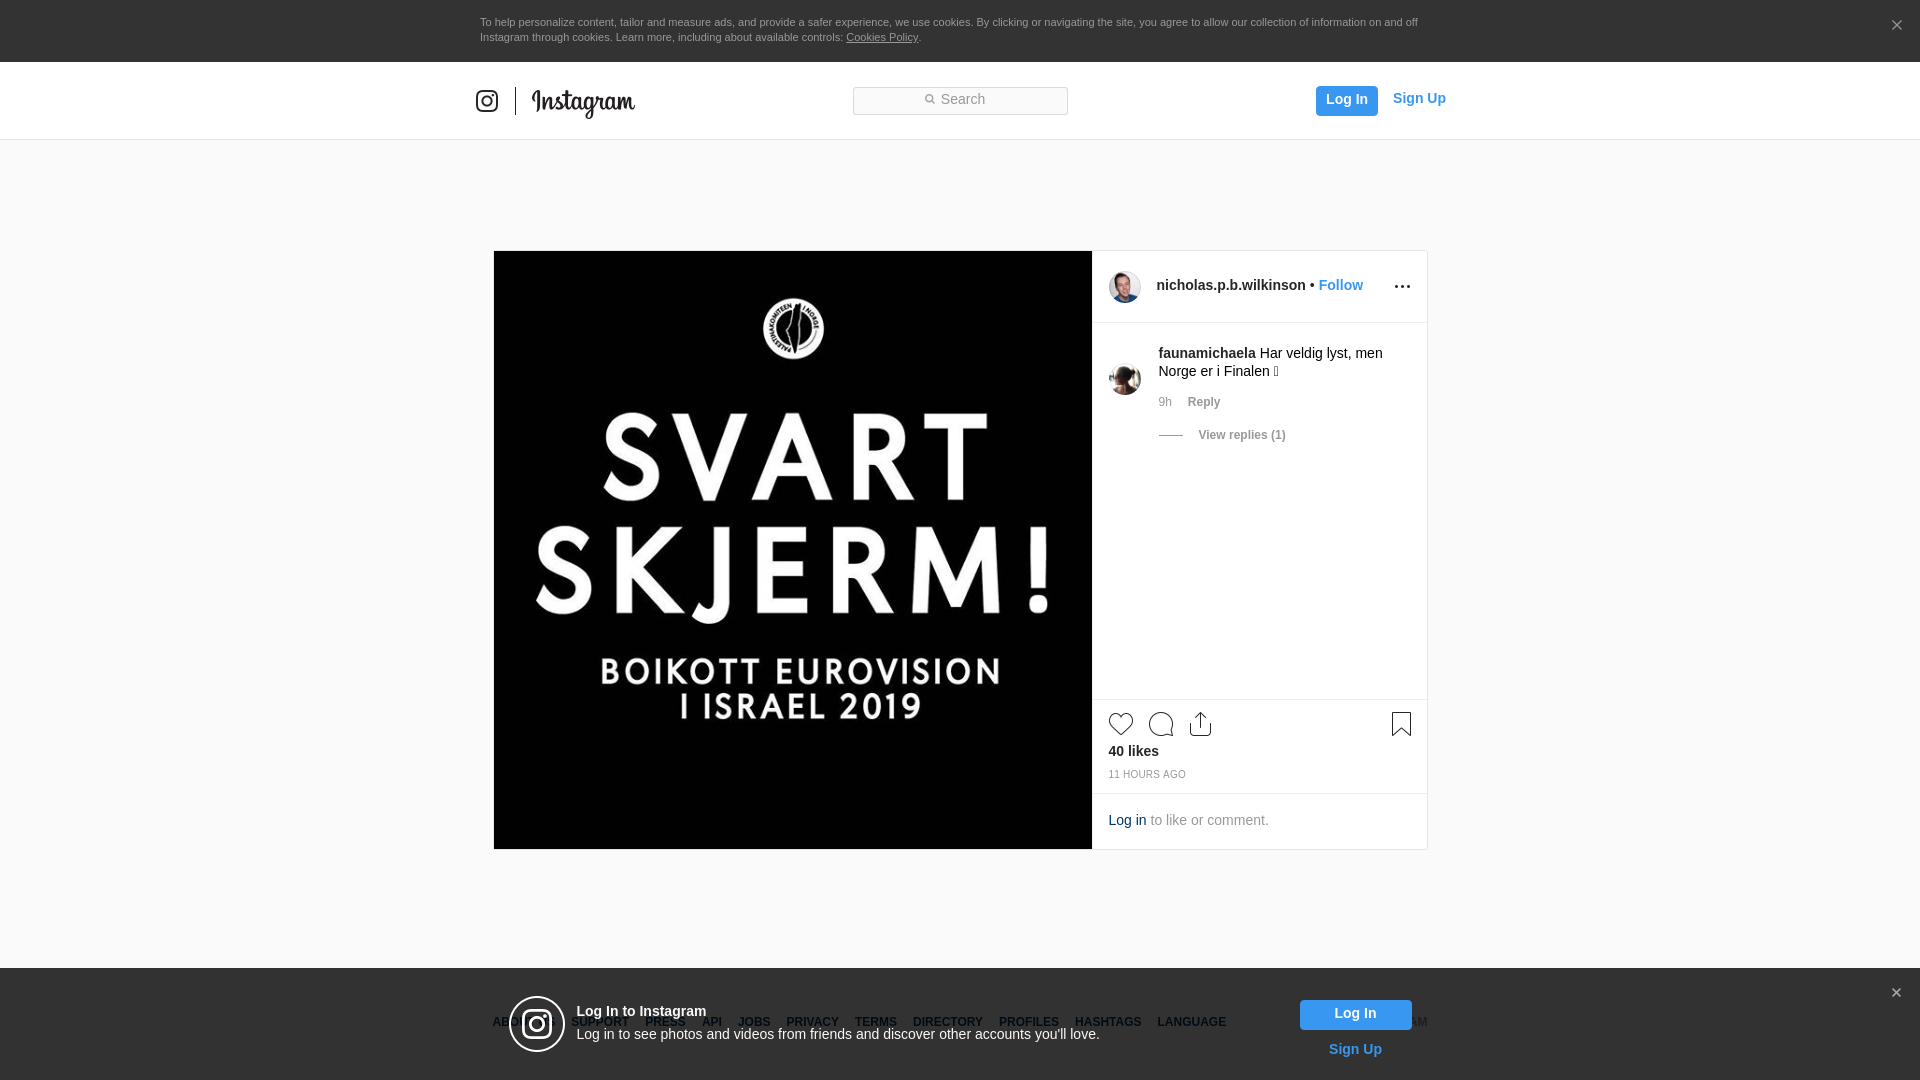Screen dimensions: 1920x1080
Task: Follow nicholas.p.b.wilkinson
Action: pyautogui.click(x=1341, y=285)
